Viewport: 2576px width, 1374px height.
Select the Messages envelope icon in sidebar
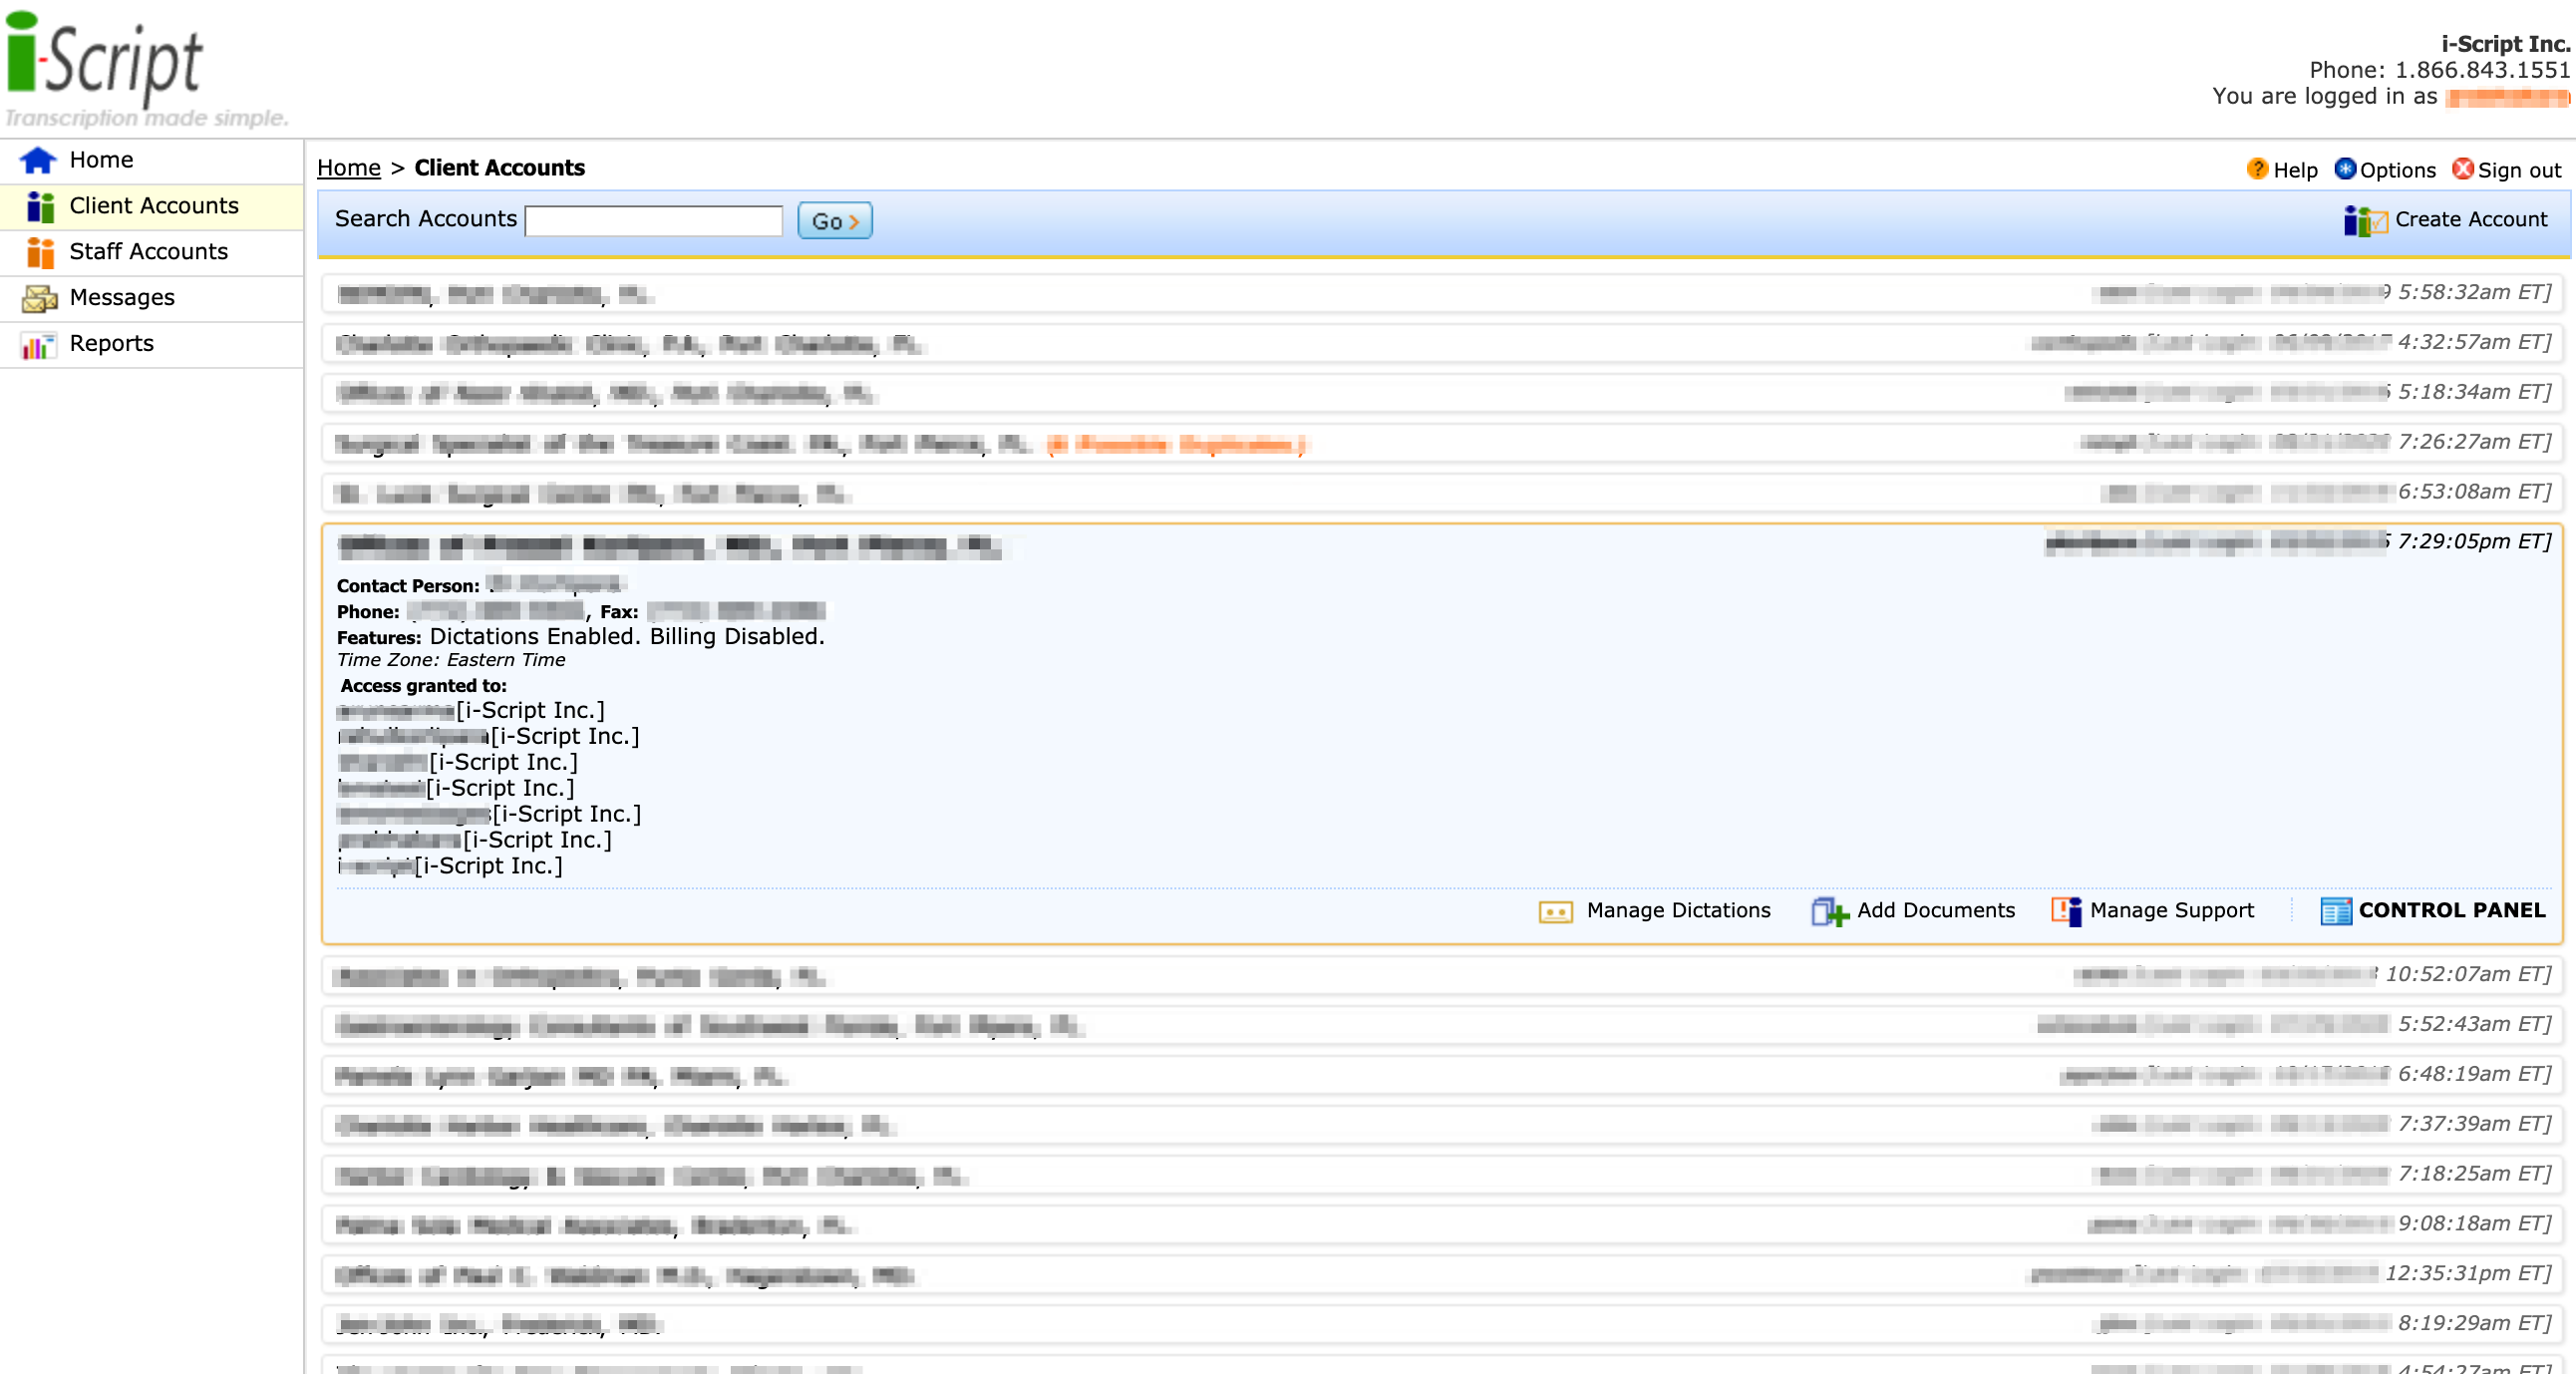(38, 297)
